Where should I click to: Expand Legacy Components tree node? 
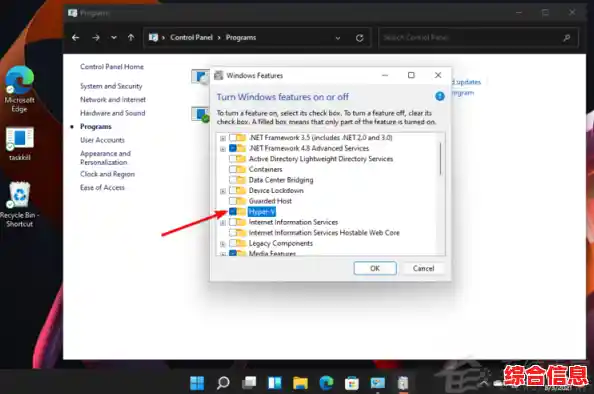pyautogui.click(x=223, y=244)
